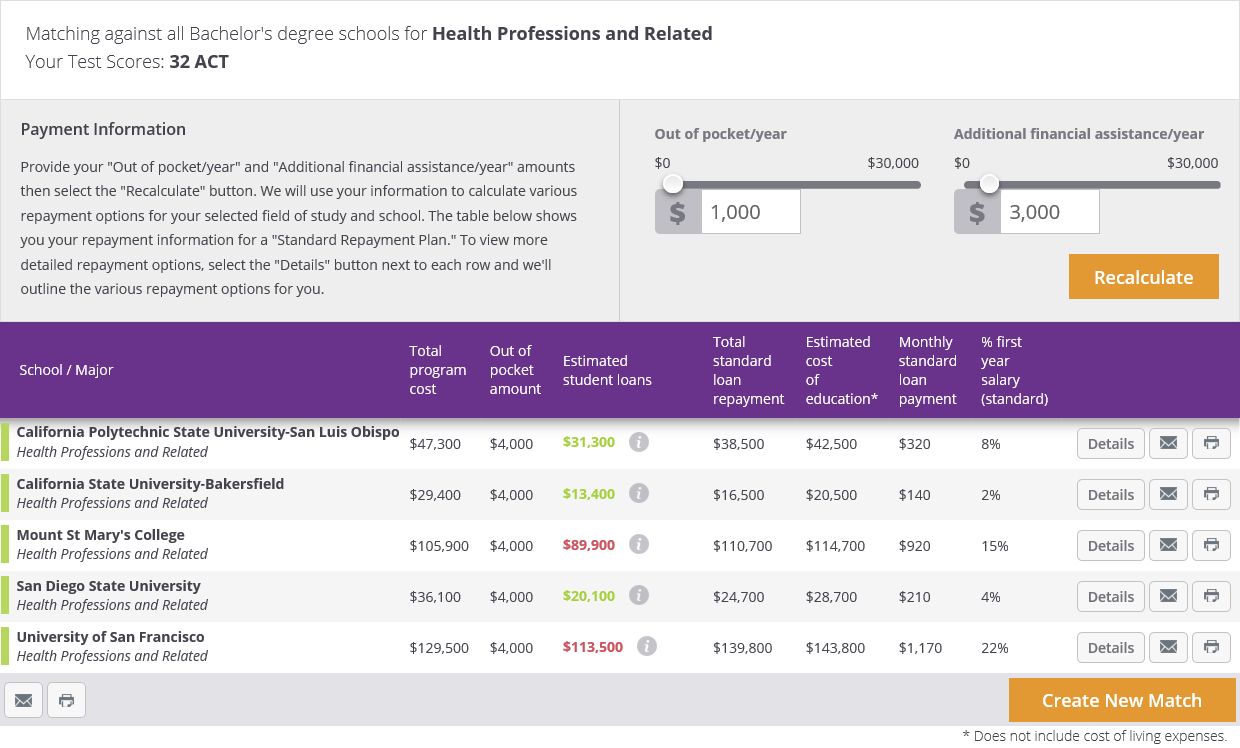Click info icon next to $89,900 student loans
Viewport: 1240px width, 748px height.
639,544
